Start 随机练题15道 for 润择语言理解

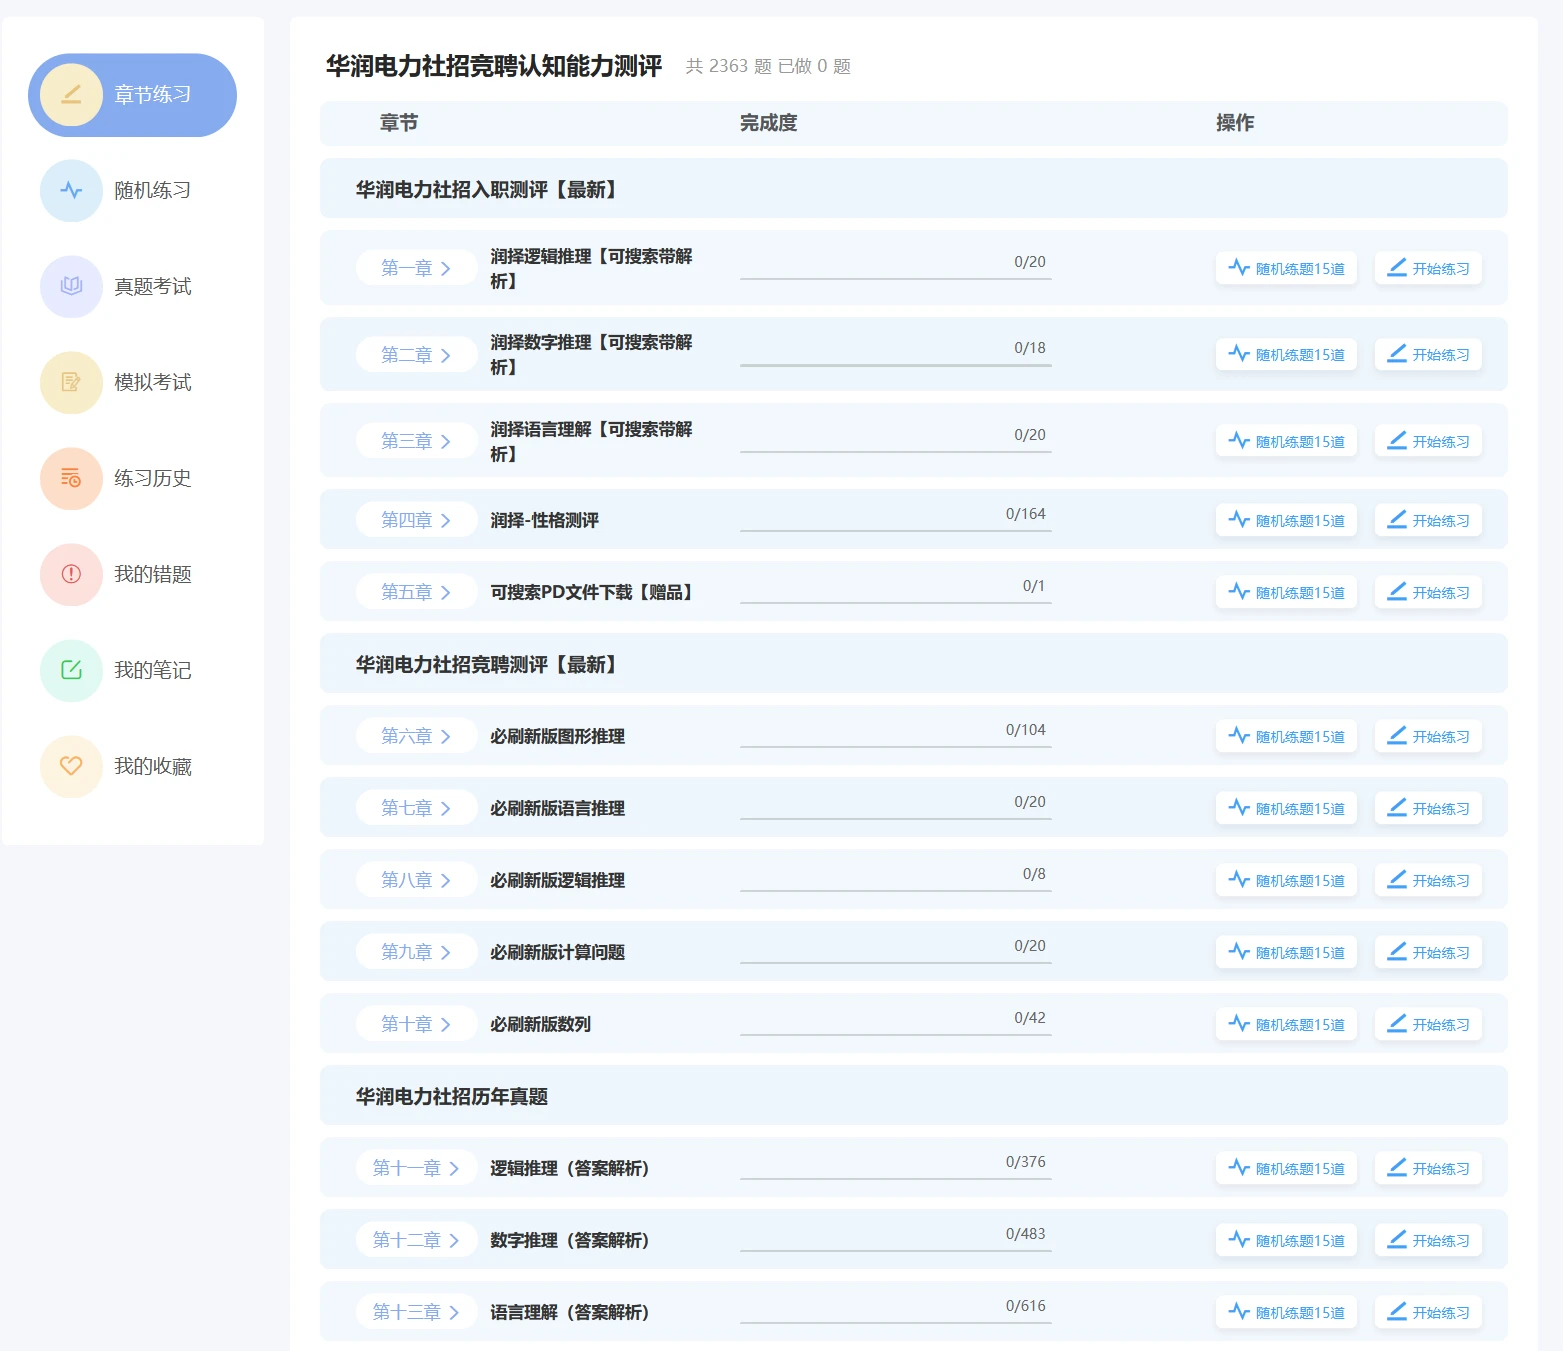[1286, 441]
